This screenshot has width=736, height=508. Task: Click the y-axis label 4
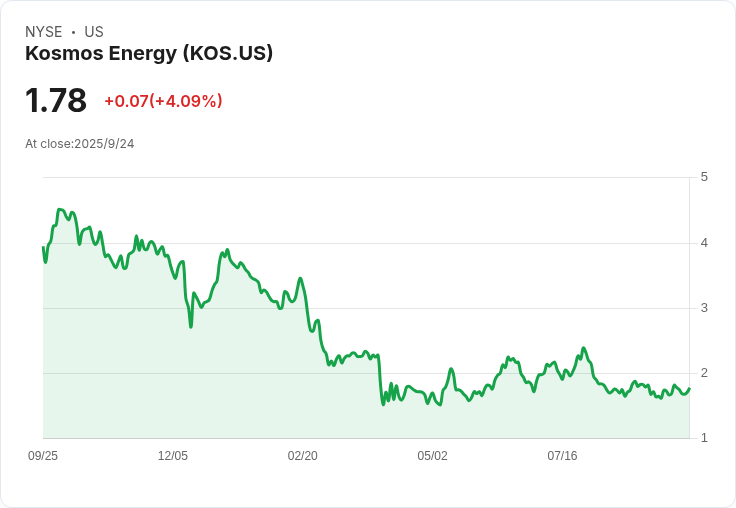coord(704,243)
